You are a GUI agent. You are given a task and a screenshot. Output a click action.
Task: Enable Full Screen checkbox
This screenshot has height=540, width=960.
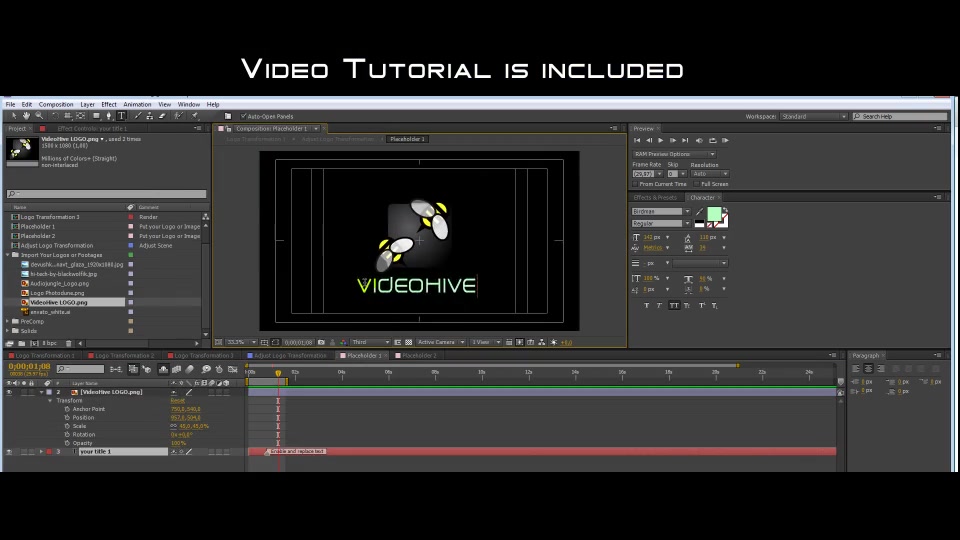coord(696,184)
